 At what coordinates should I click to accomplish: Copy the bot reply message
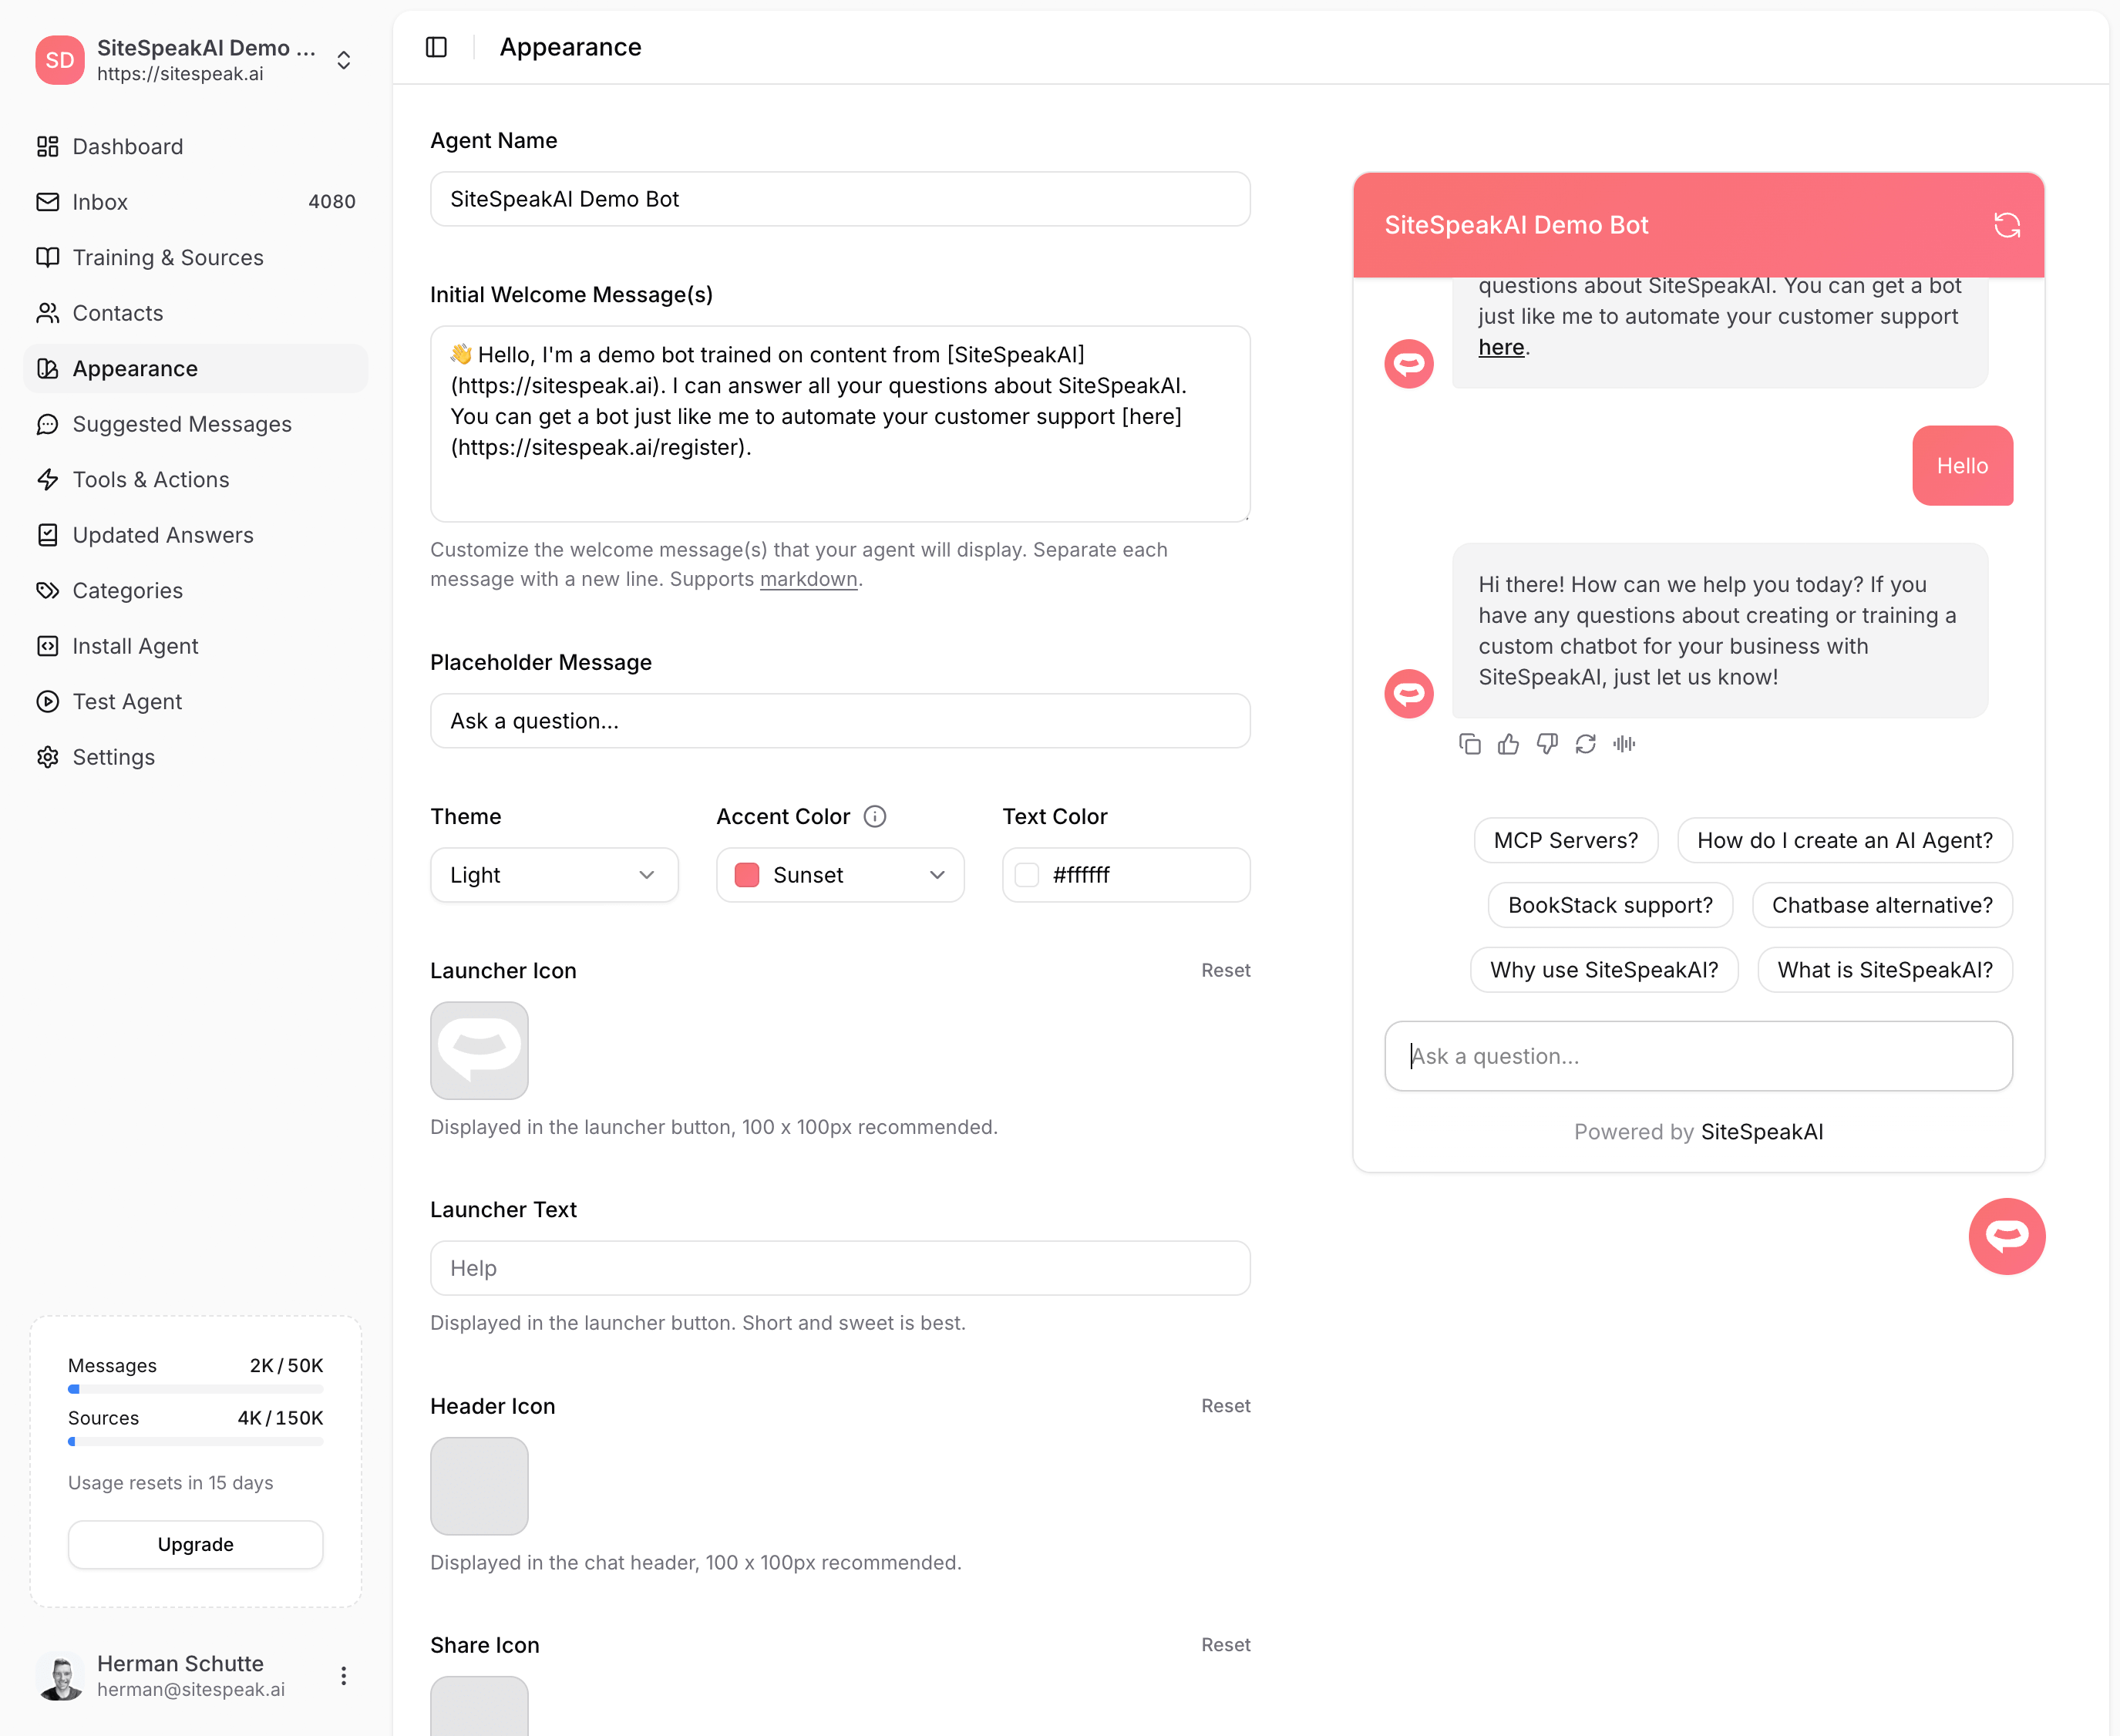(x=1469, y=744)
